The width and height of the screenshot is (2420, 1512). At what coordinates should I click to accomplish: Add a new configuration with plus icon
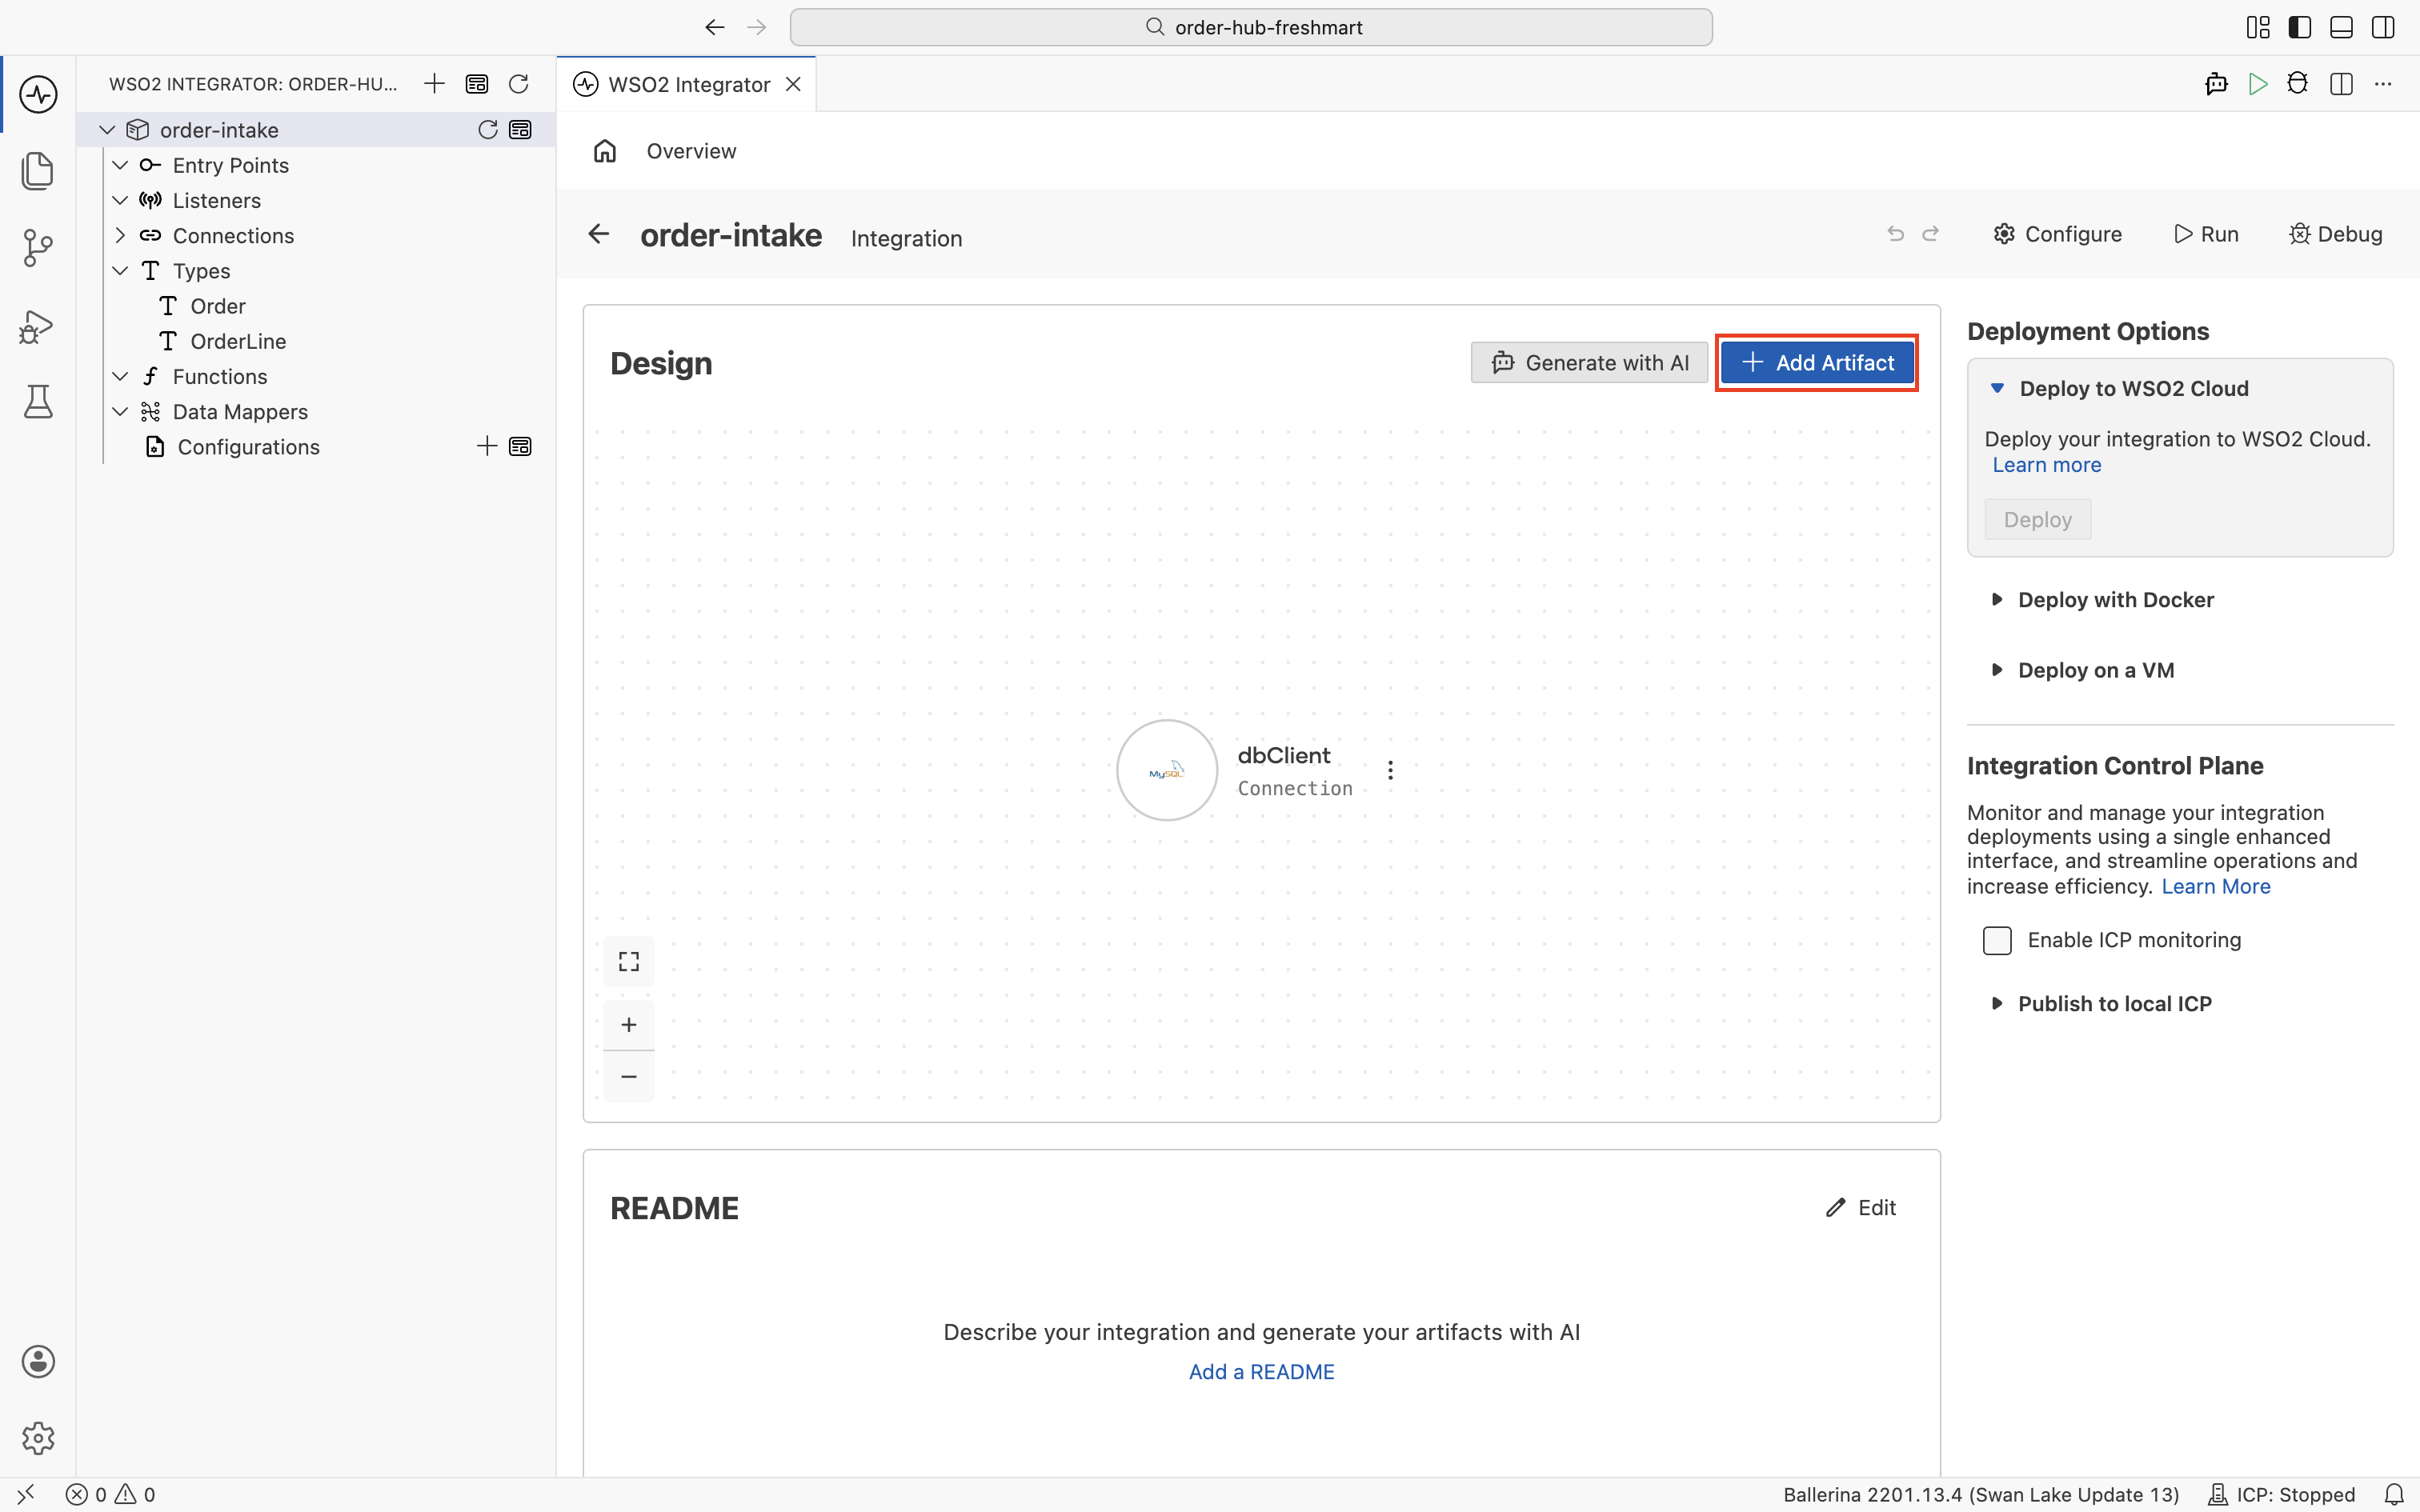(x=487, y=446)
